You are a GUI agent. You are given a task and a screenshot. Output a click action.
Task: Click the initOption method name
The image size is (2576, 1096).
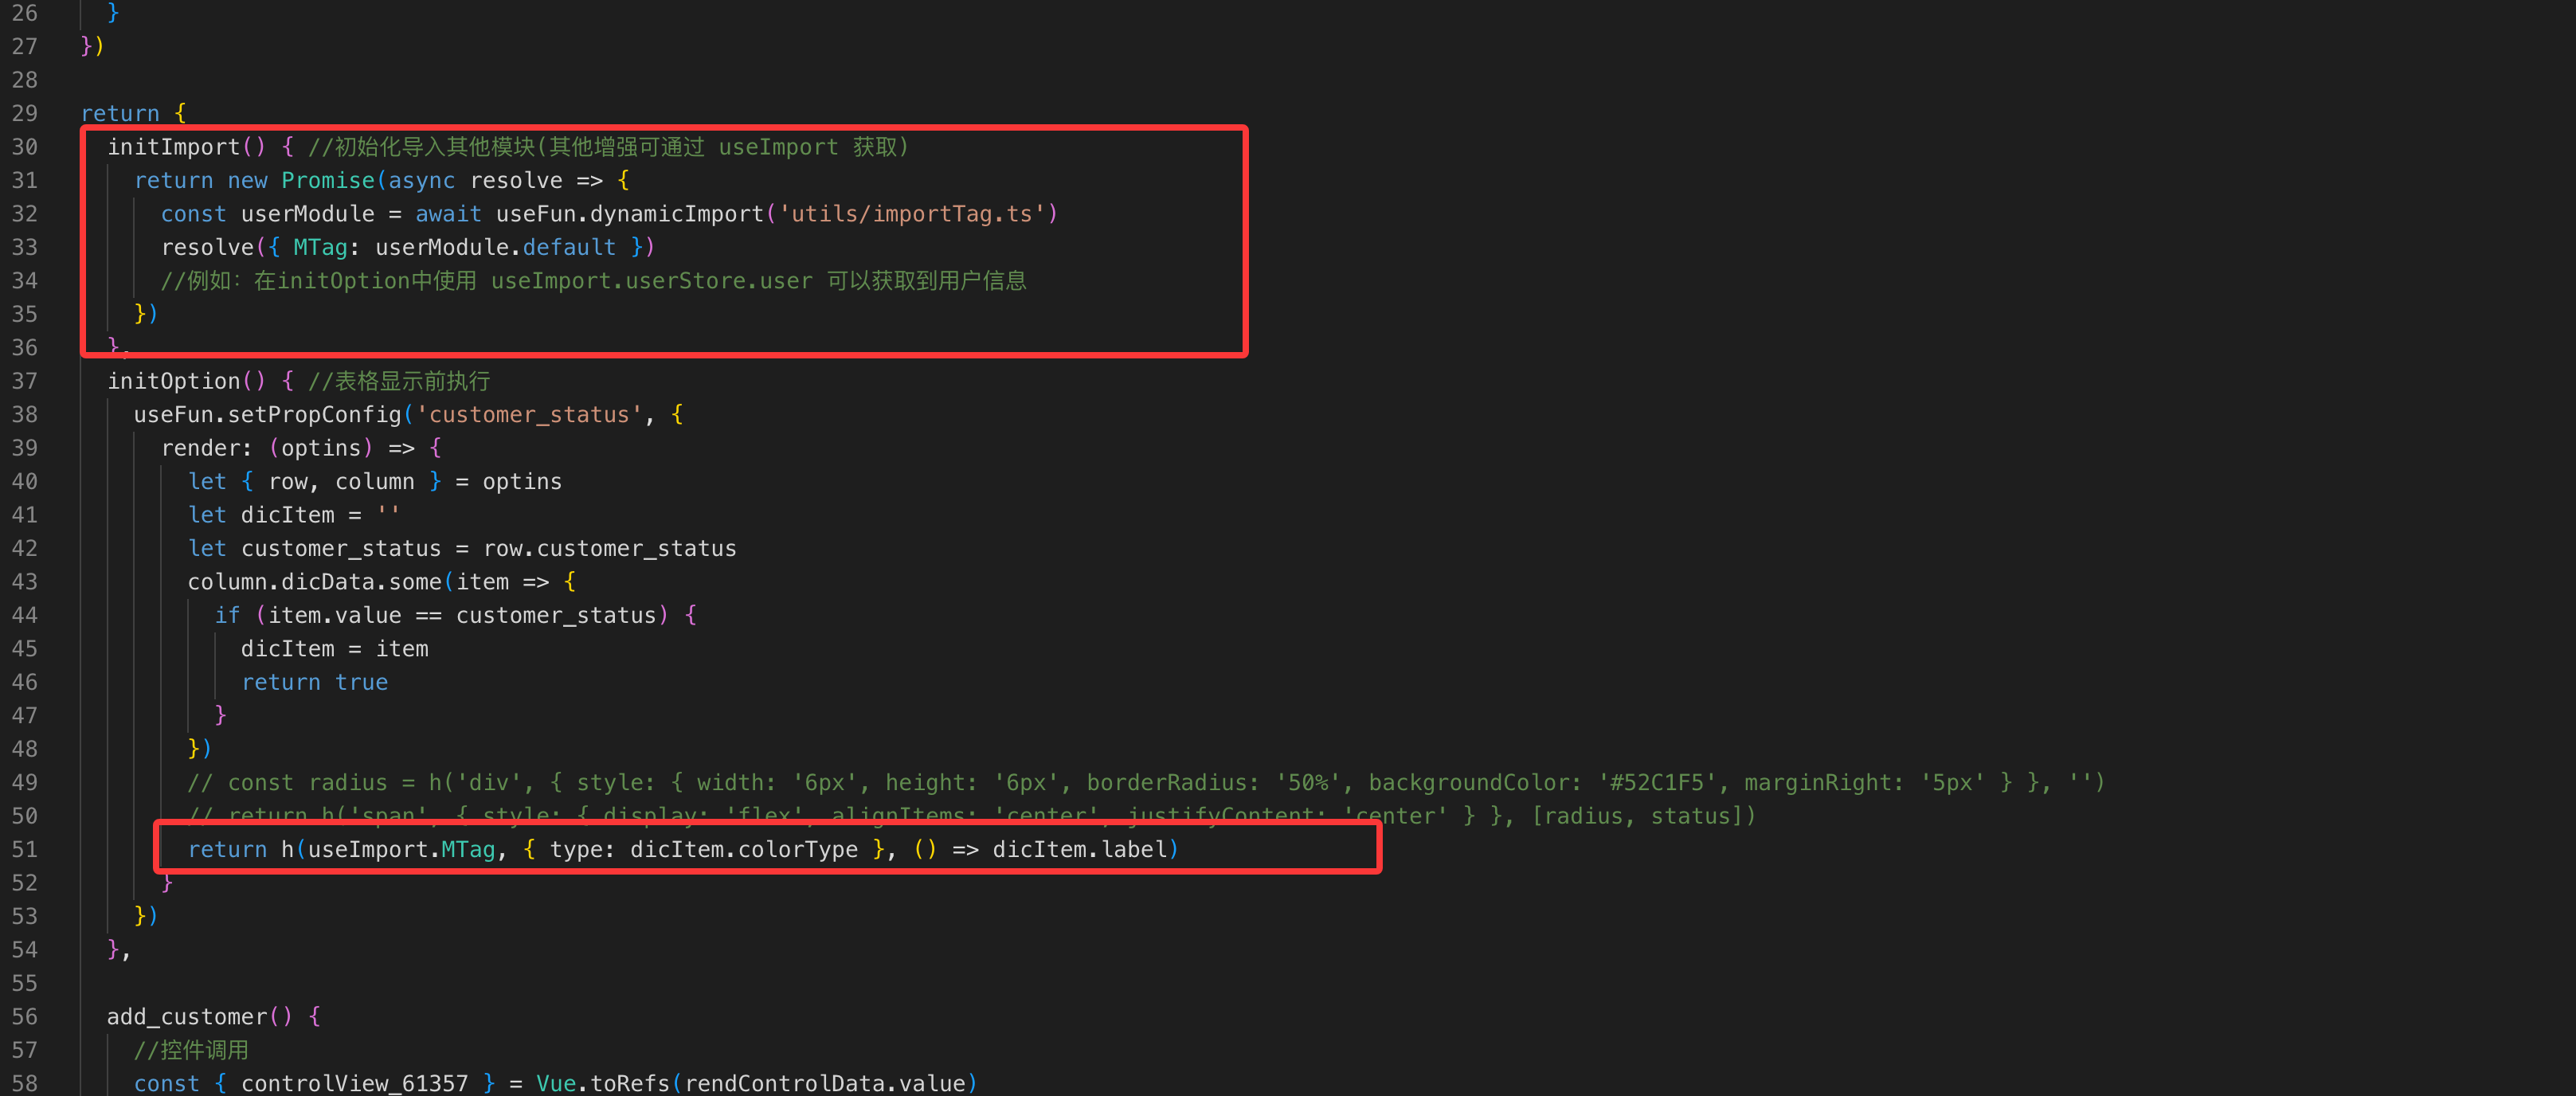[x=173, y=381]
